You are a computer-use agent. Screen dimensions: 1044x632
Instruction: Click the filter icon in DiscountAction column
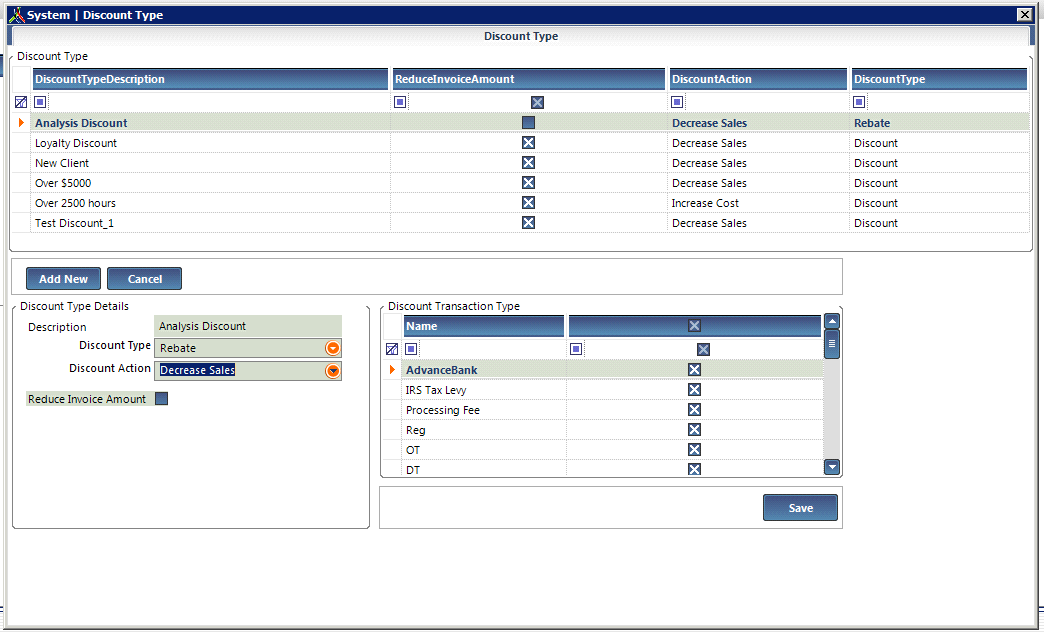pyautogui.click(x=676, y=102)
